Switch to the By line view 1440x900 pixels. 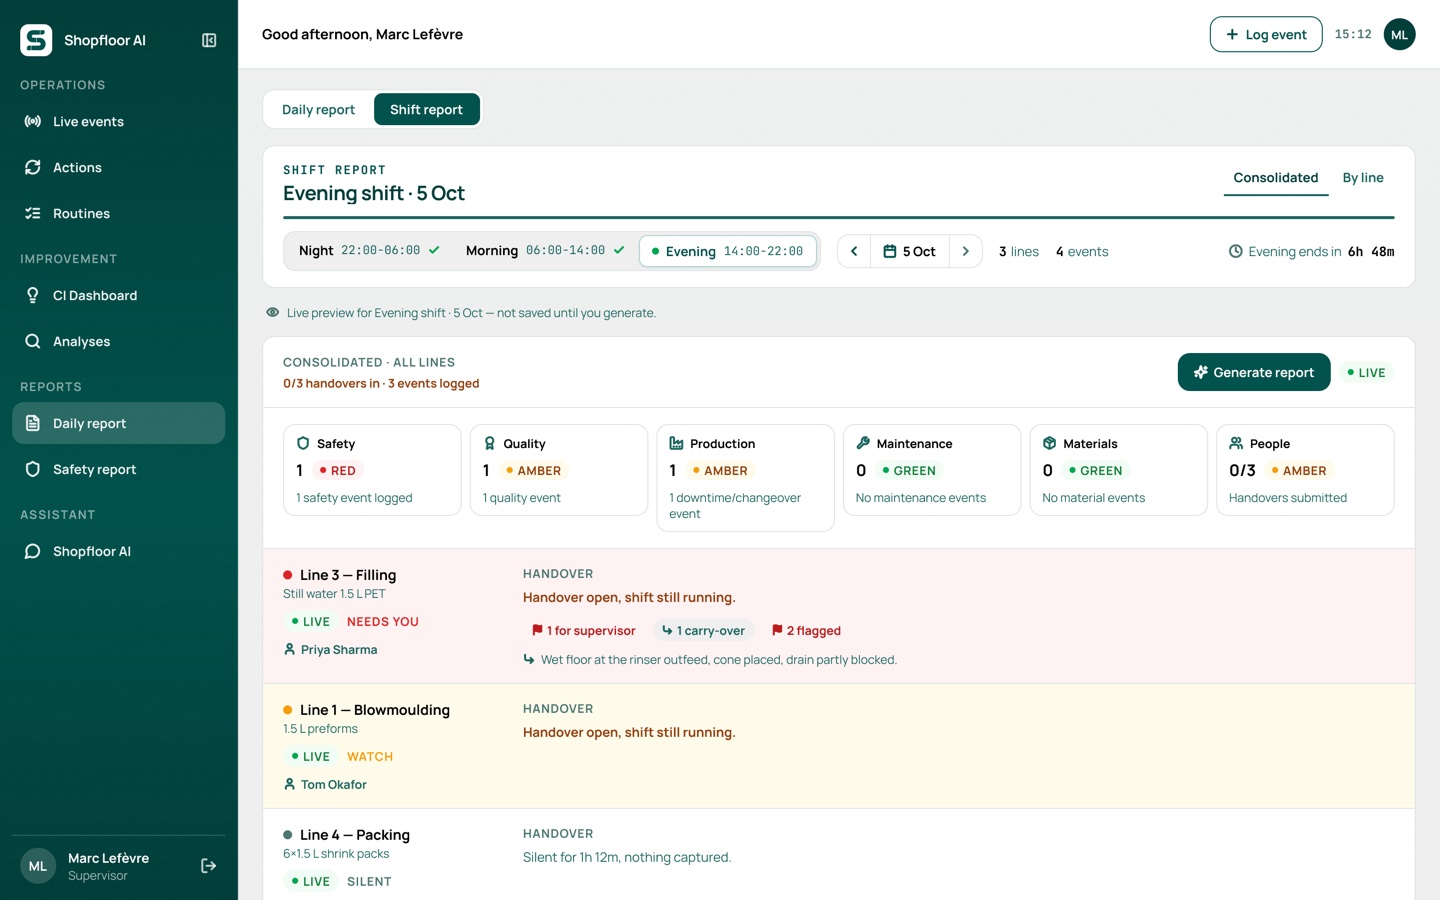[x=1363, y=178]
